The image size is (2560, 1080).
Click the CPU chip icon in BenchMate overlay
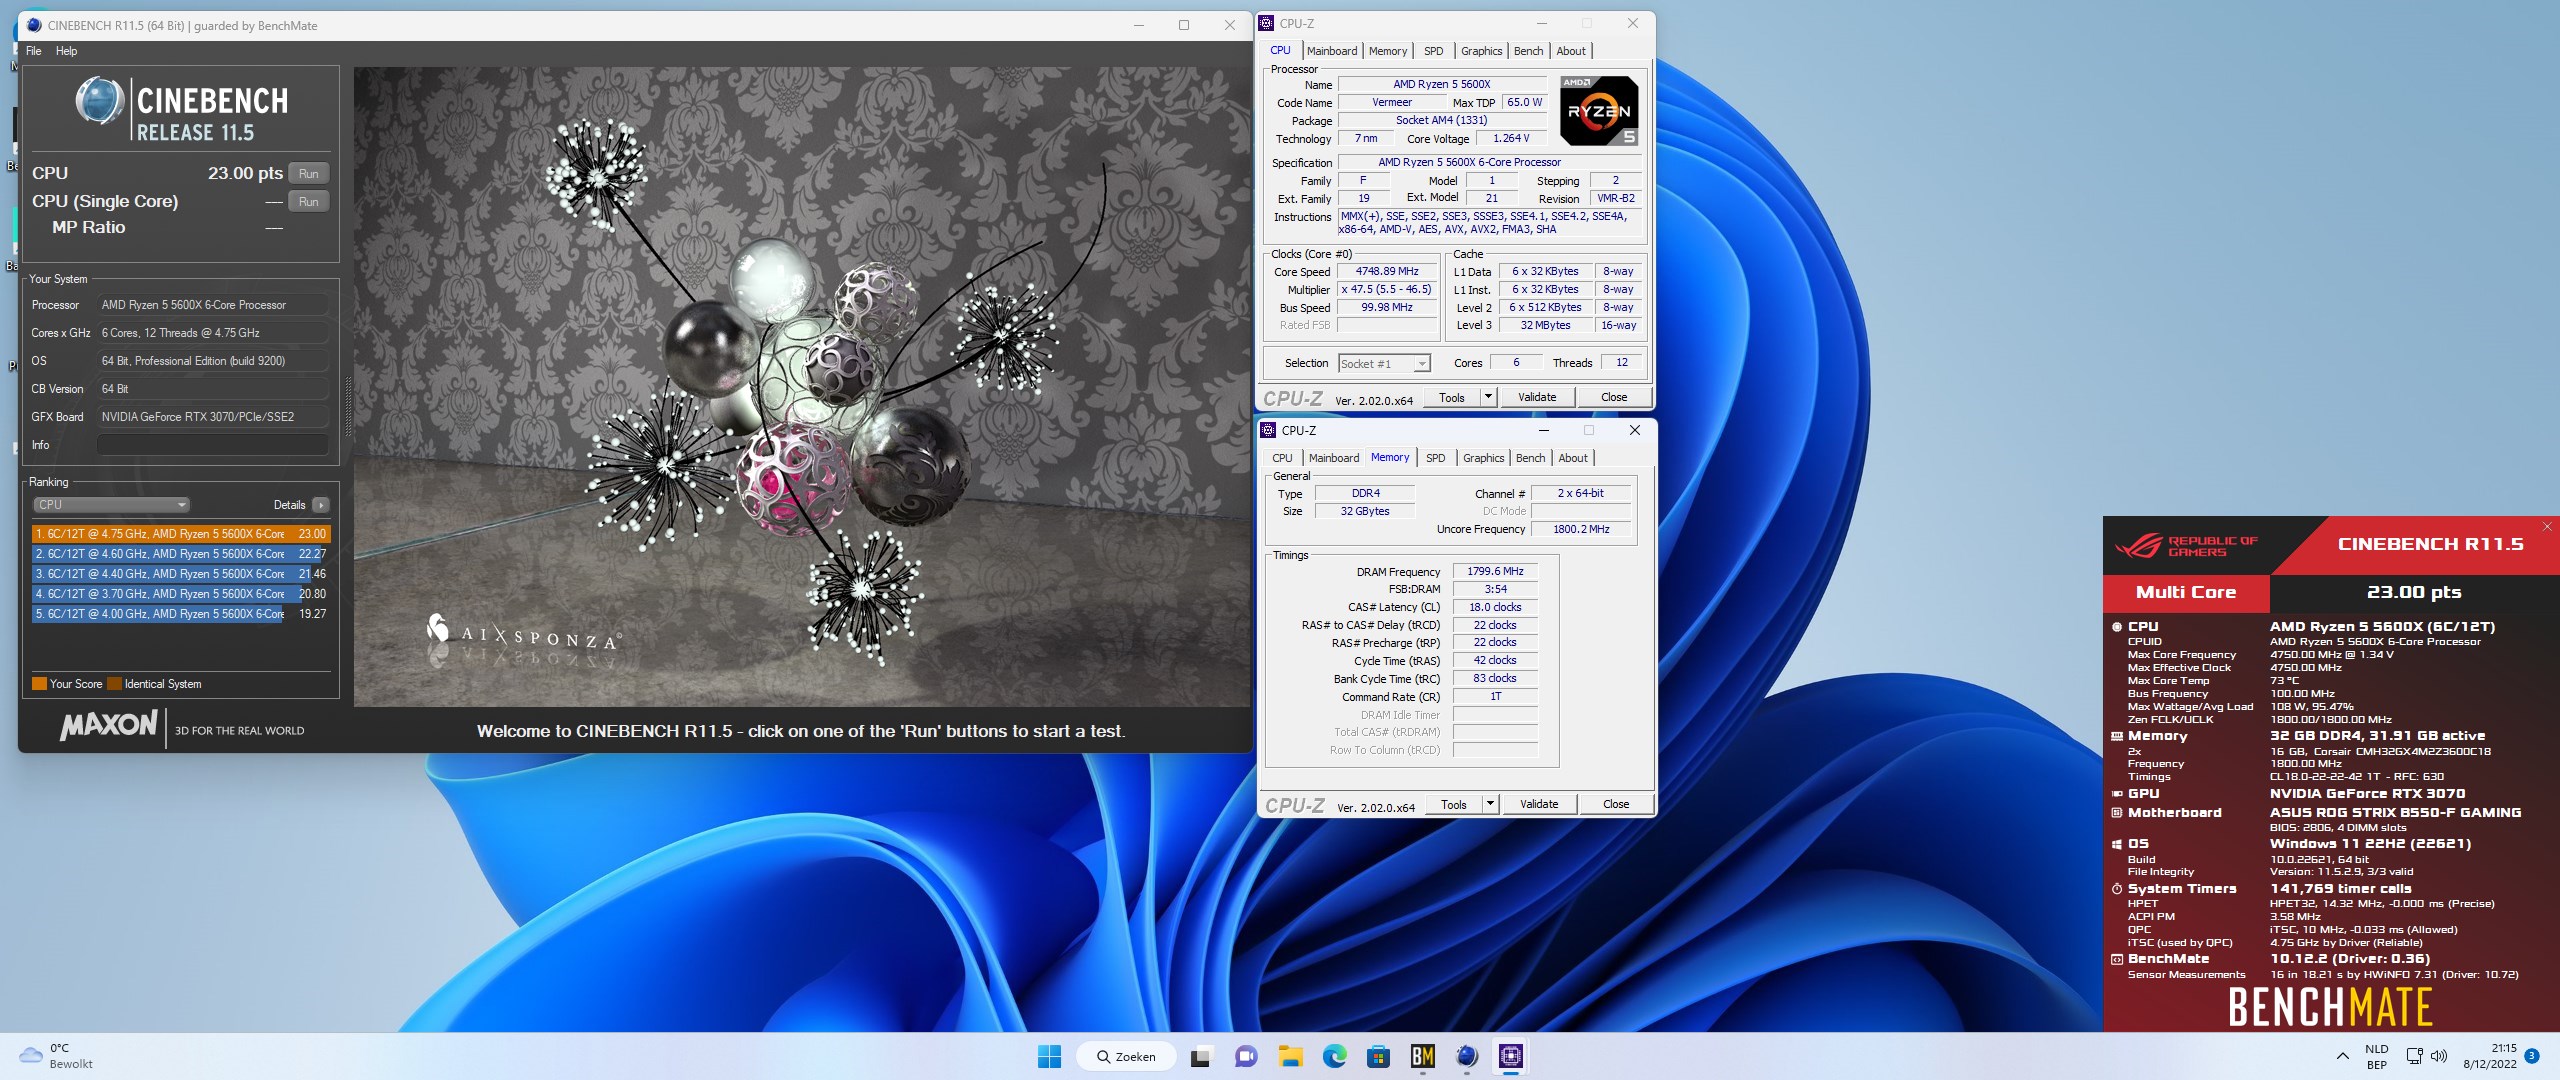2116,627
